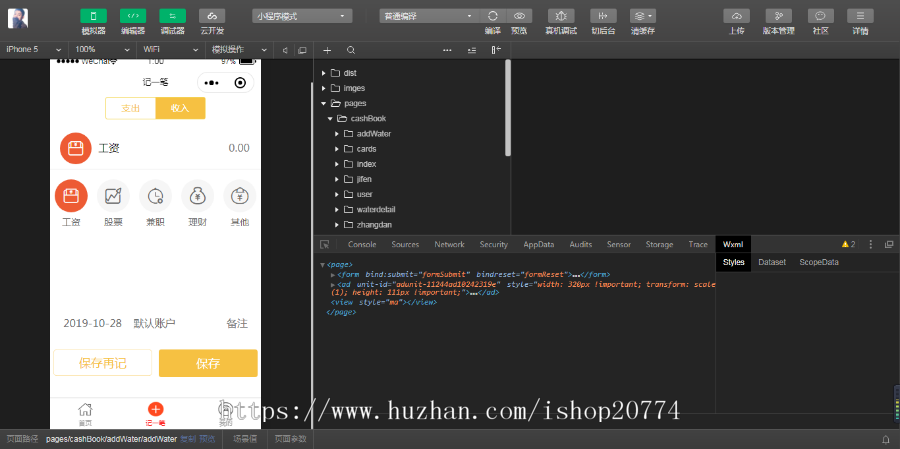Image resolution: width=900 pixels, height=449 pixels.
Task: Select the 股票 category icon in simulator
Action: (113, 196)
